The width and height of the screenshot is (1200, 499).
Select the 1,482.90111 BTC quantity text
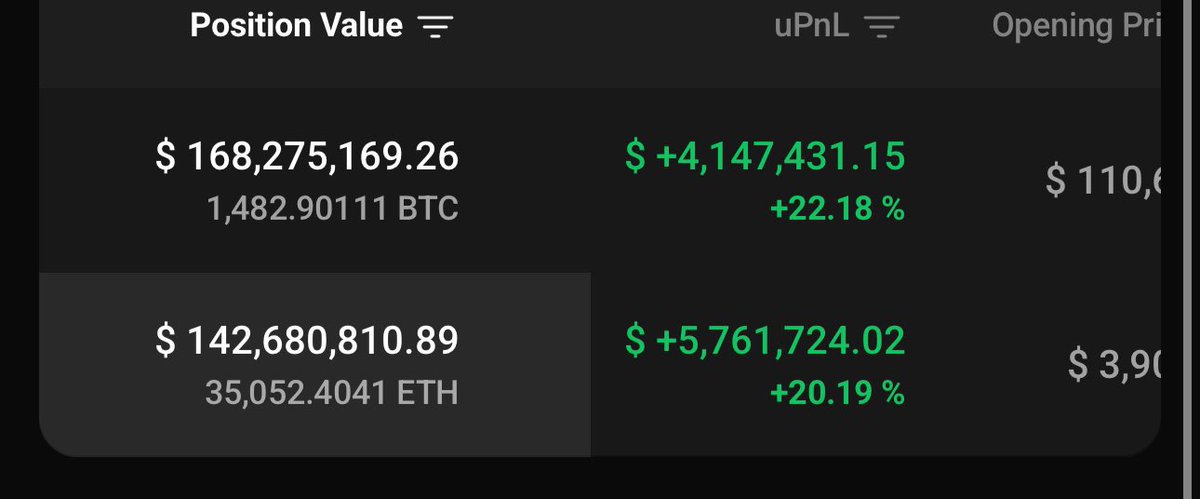click(333, 208)
